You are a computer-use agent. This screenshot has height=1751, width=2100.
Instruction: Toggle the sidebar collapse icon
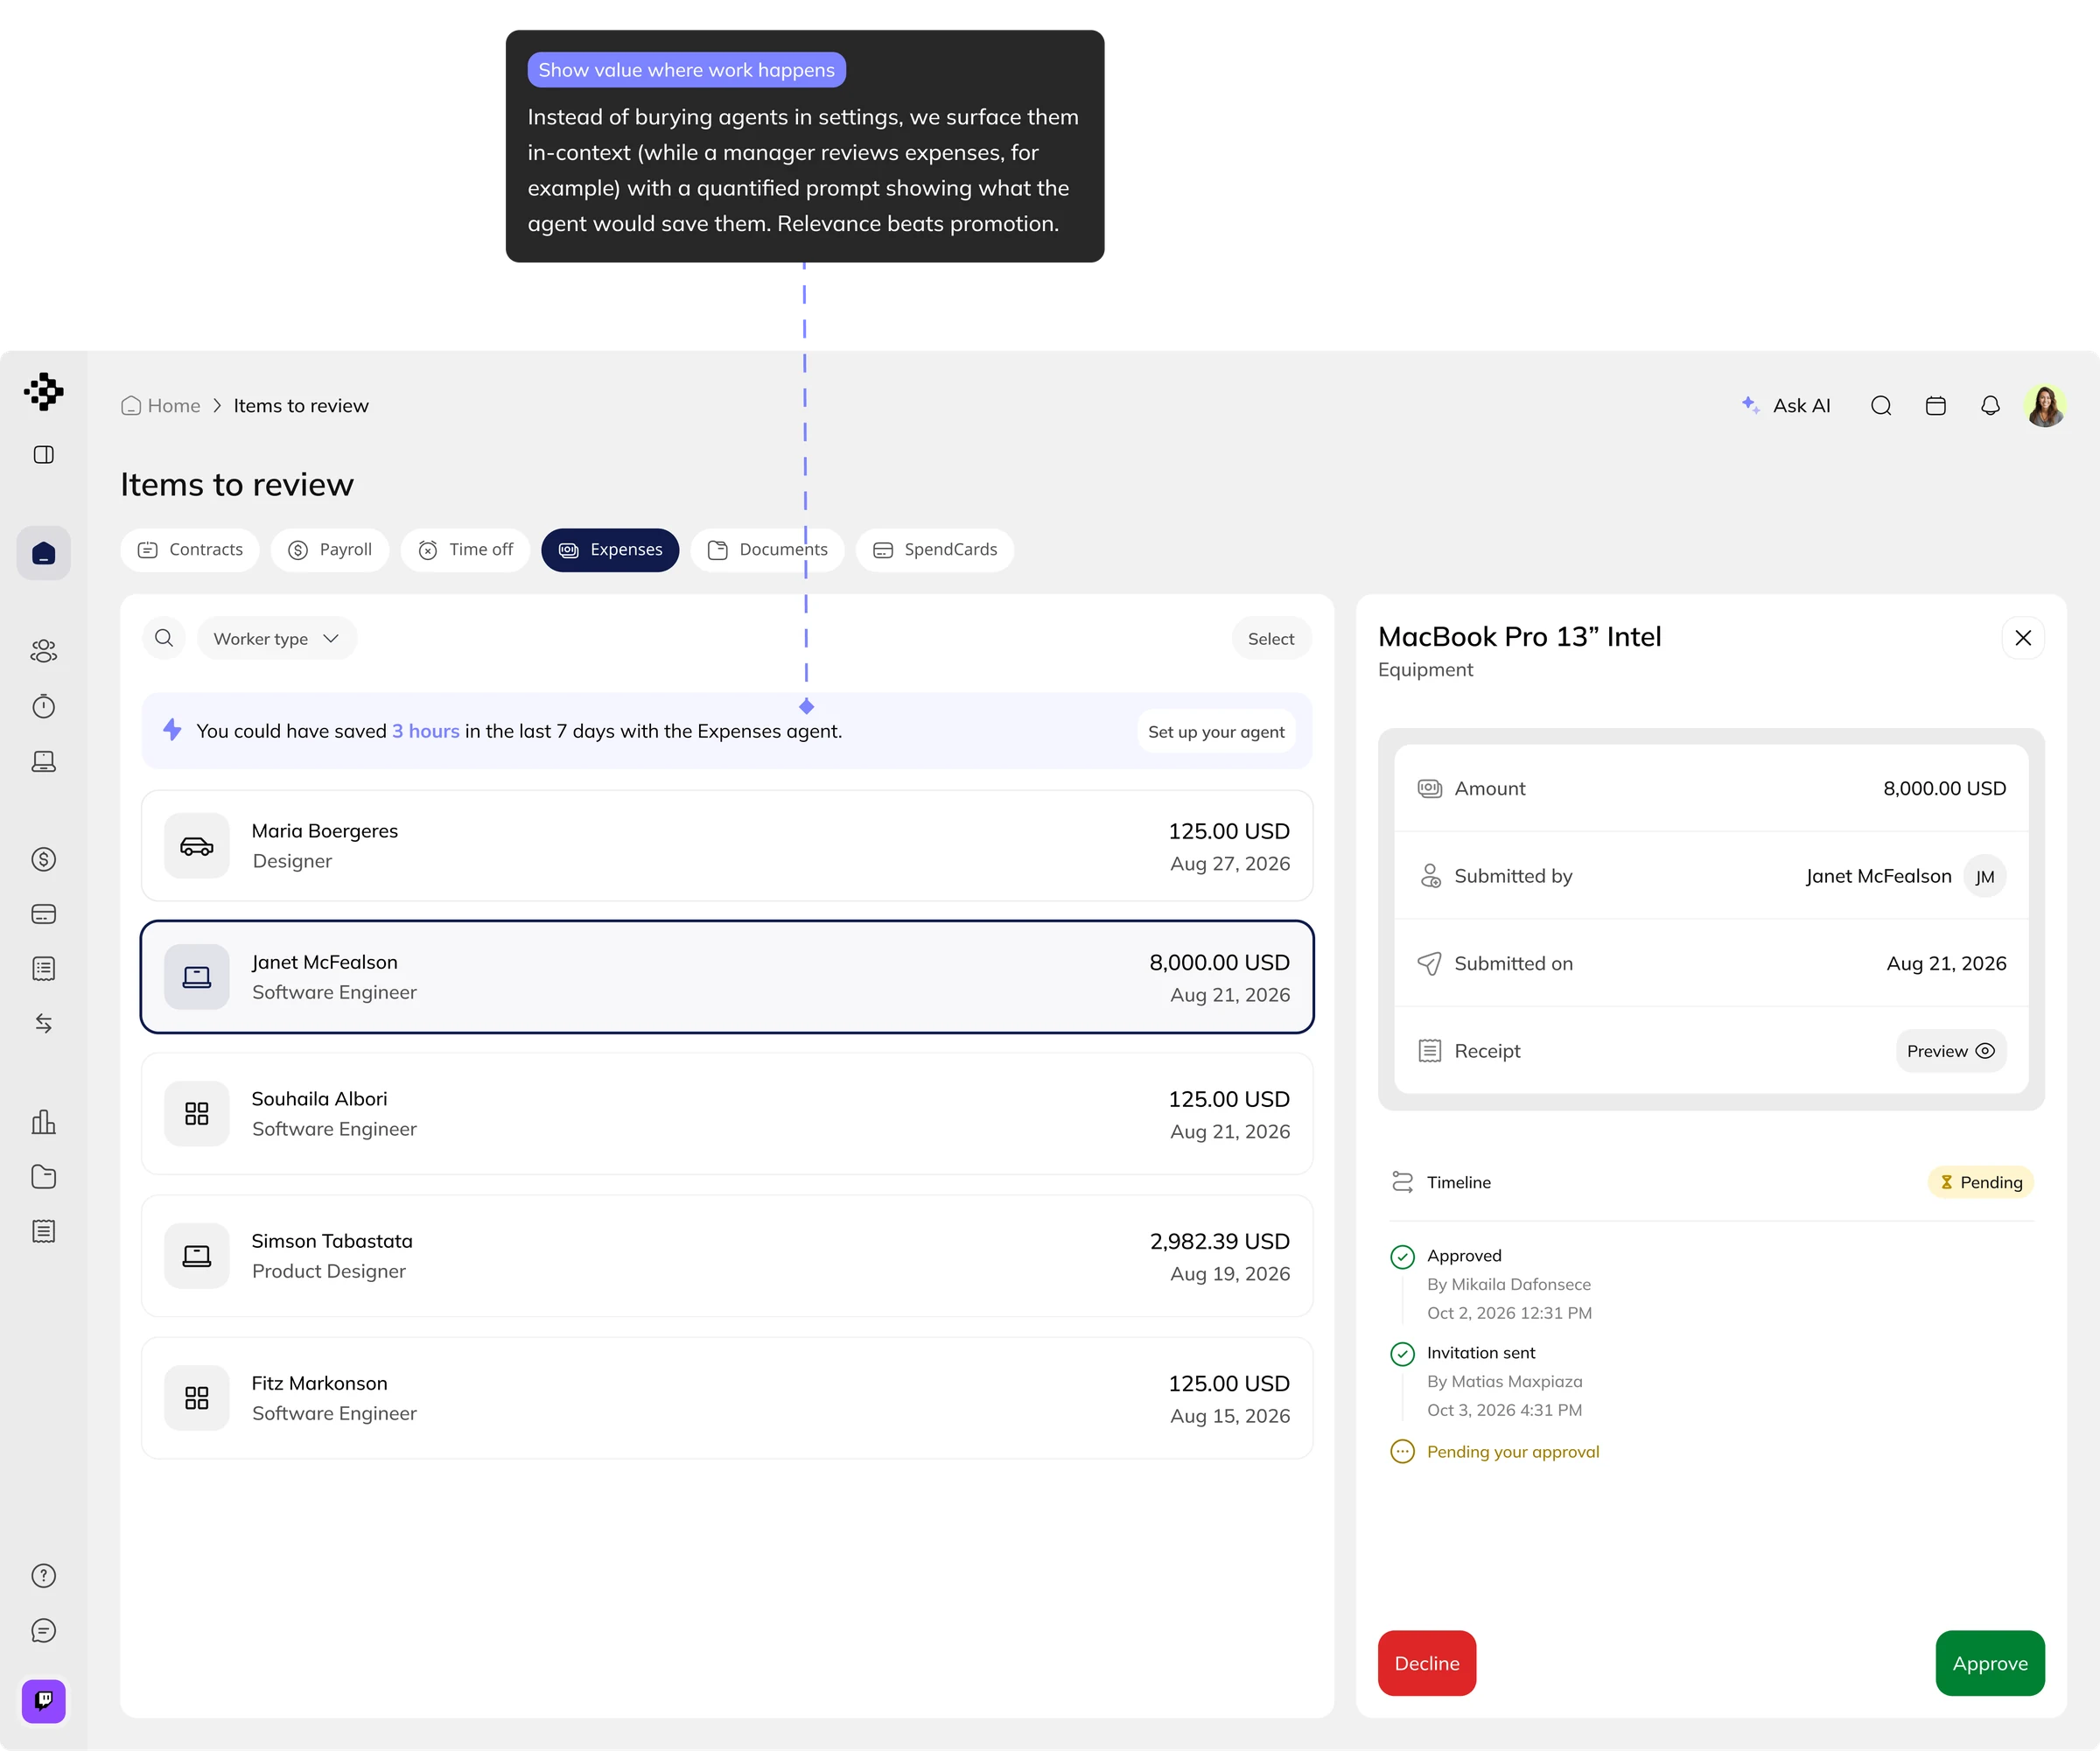[43, 455]
